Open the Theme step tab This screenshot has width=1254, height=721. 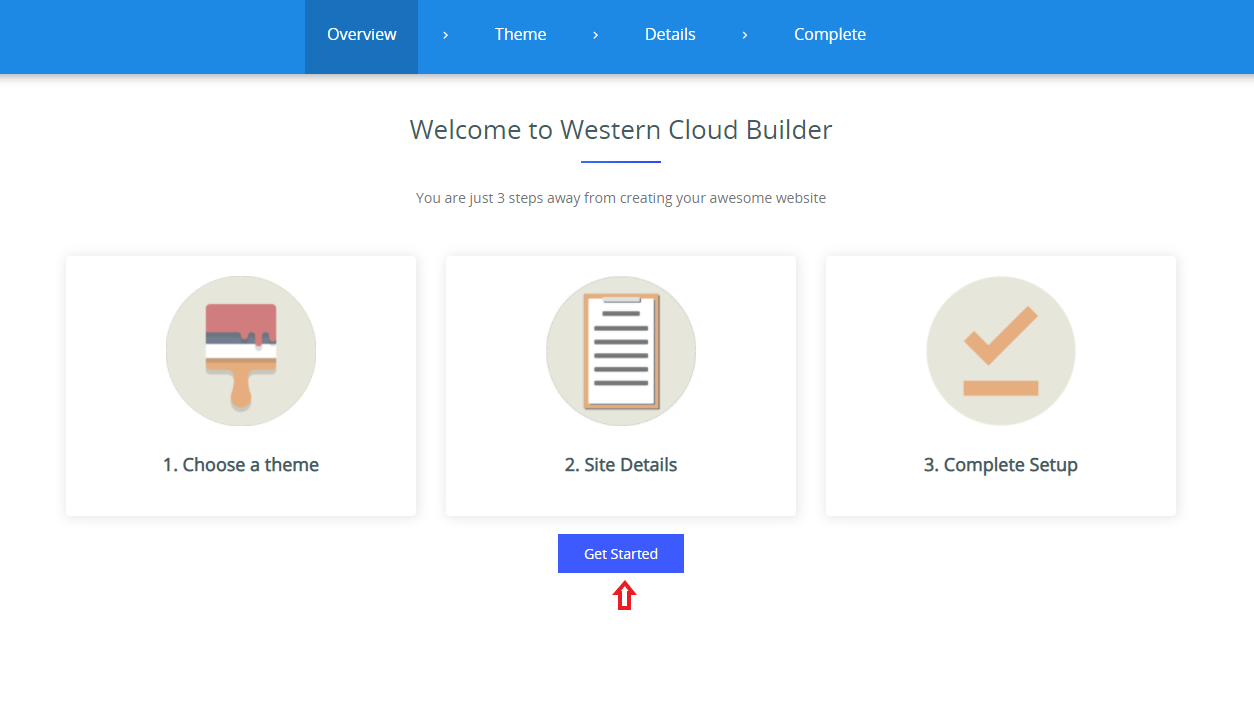(520, 35)
